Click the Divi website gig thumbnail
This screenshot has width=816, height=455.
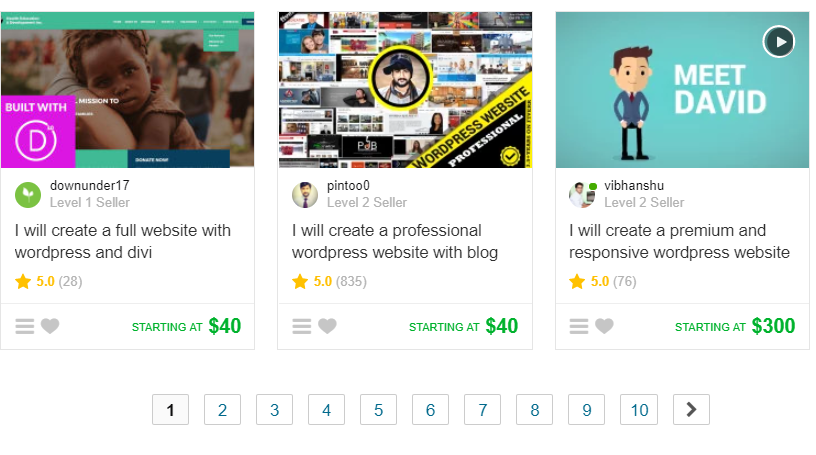[x=128, y=90]
